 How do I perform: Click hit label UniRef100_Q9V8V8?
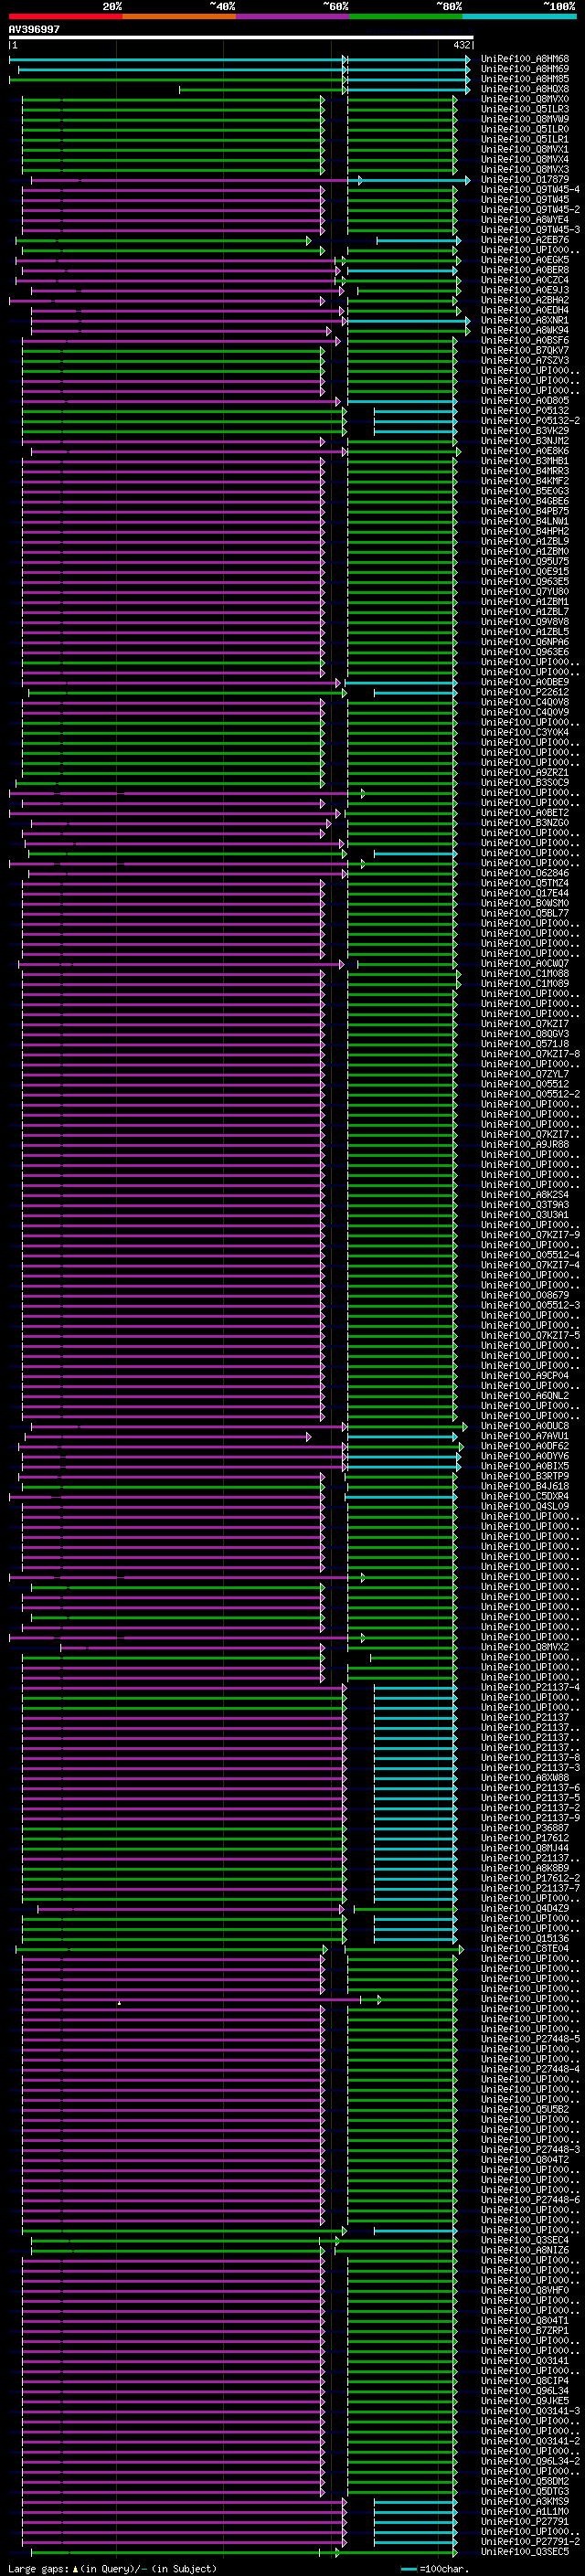(x=525, y=622)
